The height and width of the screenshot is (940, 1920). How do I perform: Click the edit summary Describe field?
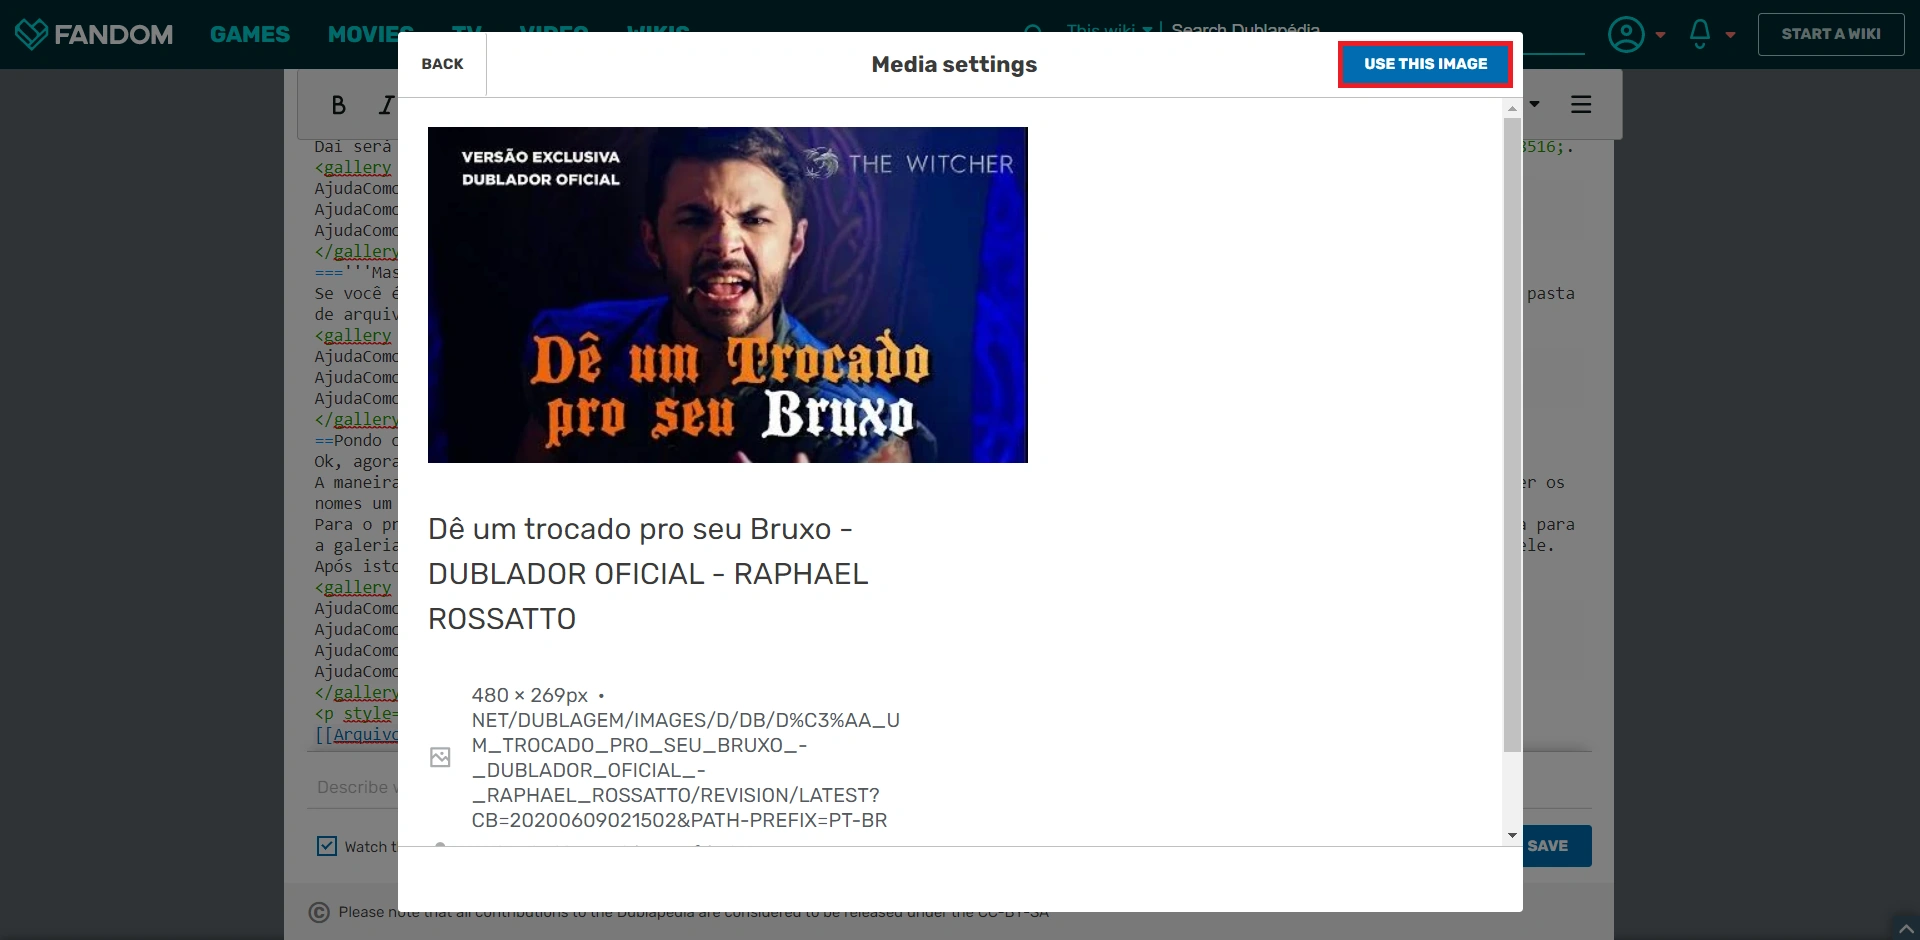(x=356, y=788)
